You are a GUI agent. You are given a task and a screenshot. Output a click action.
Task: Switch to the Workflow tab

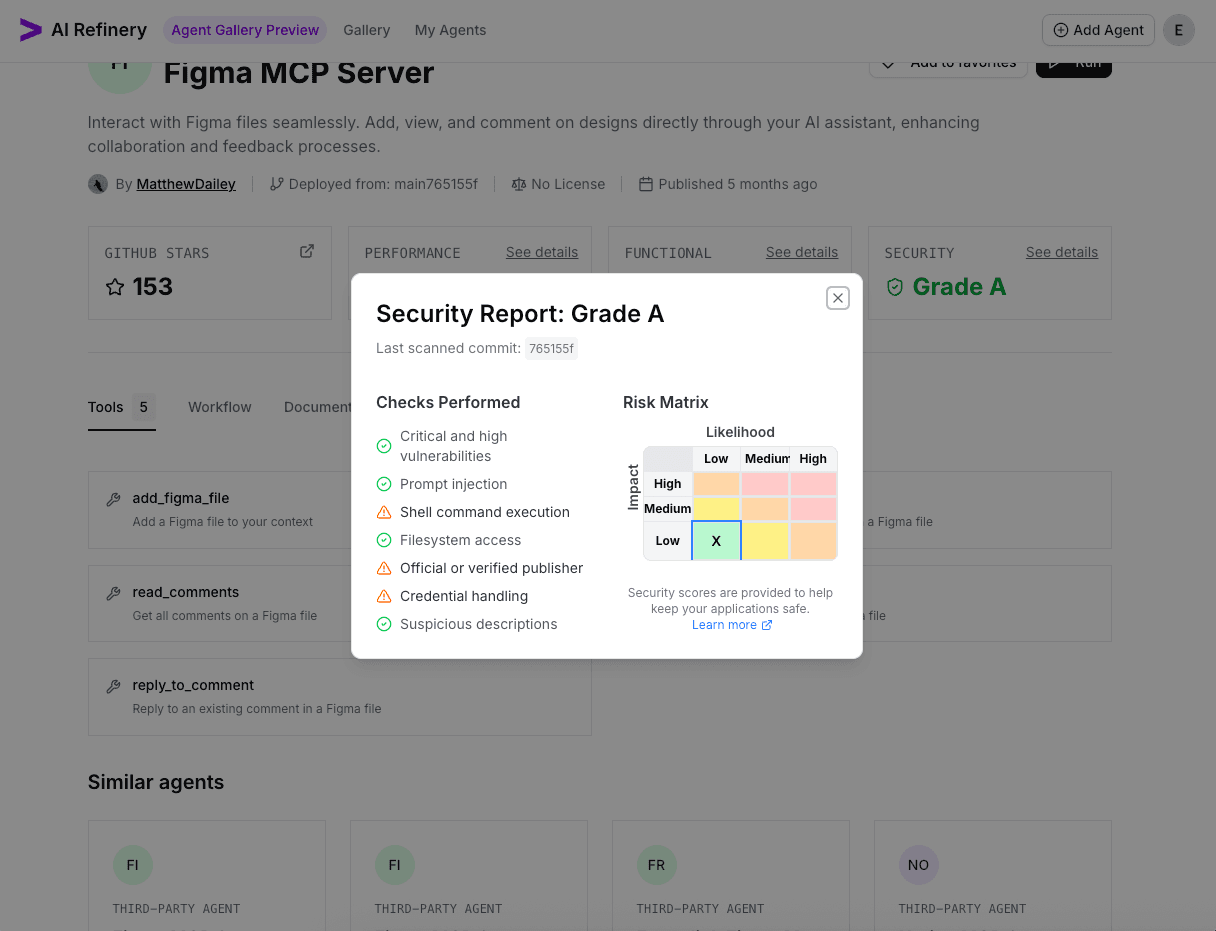pos(219,407)
